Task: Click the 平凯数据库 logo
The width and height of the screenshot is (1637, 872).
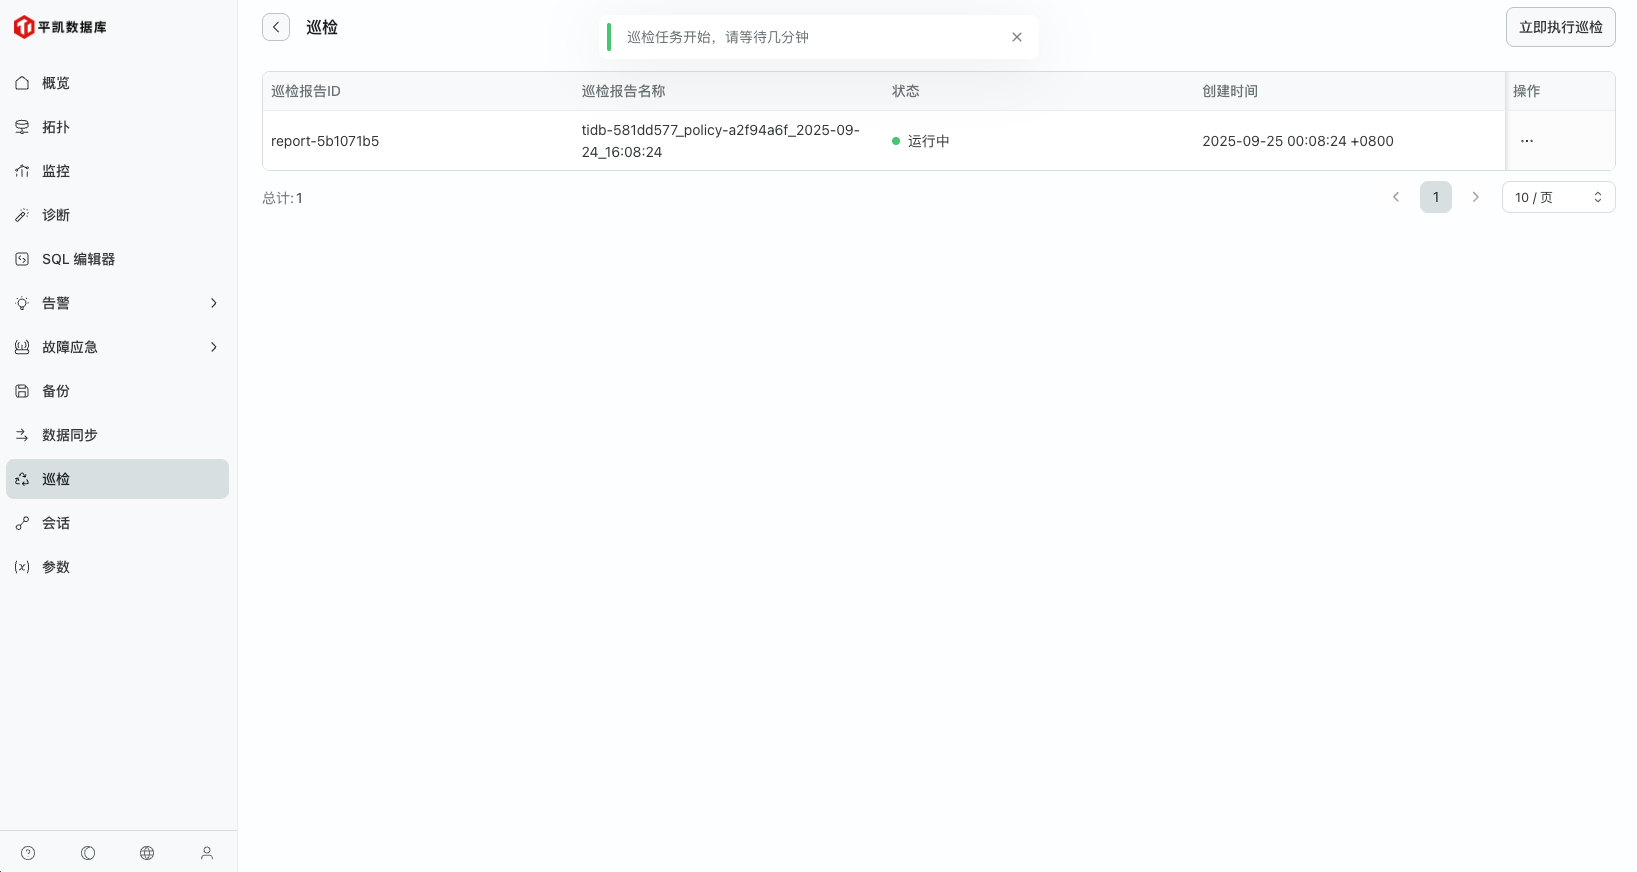Action: click(61, 27)
